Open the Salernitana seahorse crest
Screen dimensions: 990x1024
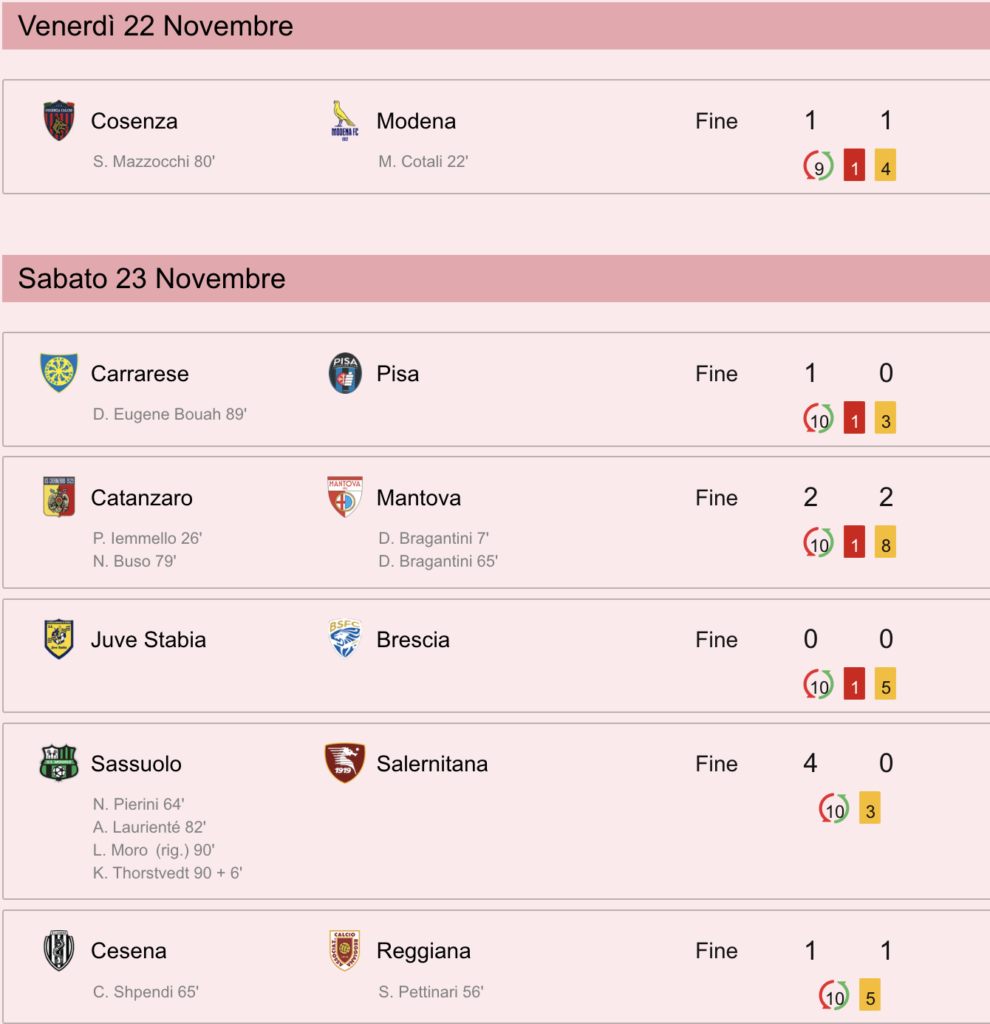click(x=345, y=763)
